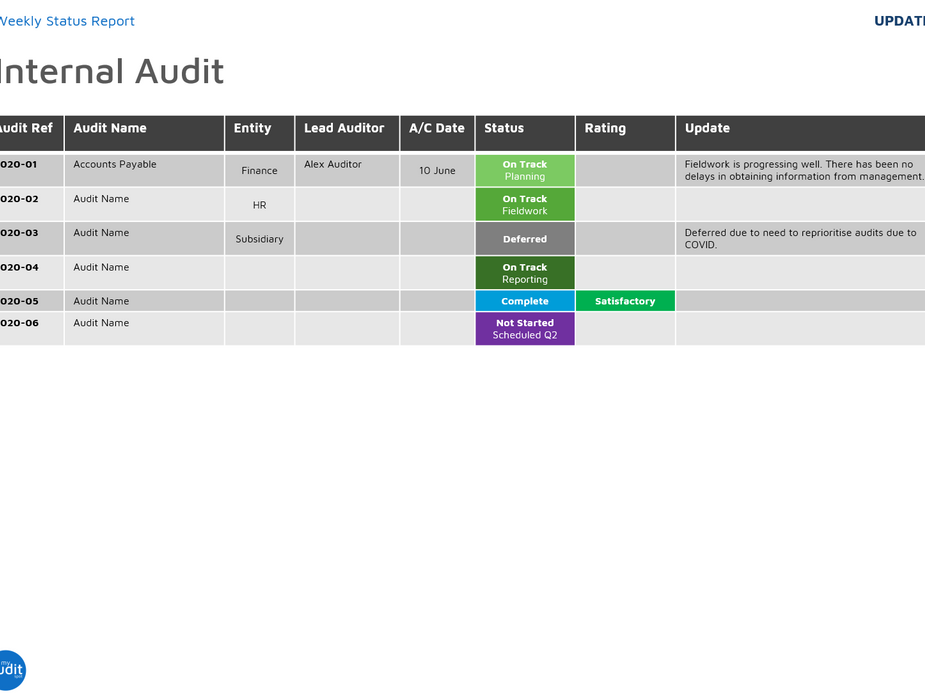The image size is (925, 694).
Task: Select the Finance entity cell
Action: [x=260, y=171]
